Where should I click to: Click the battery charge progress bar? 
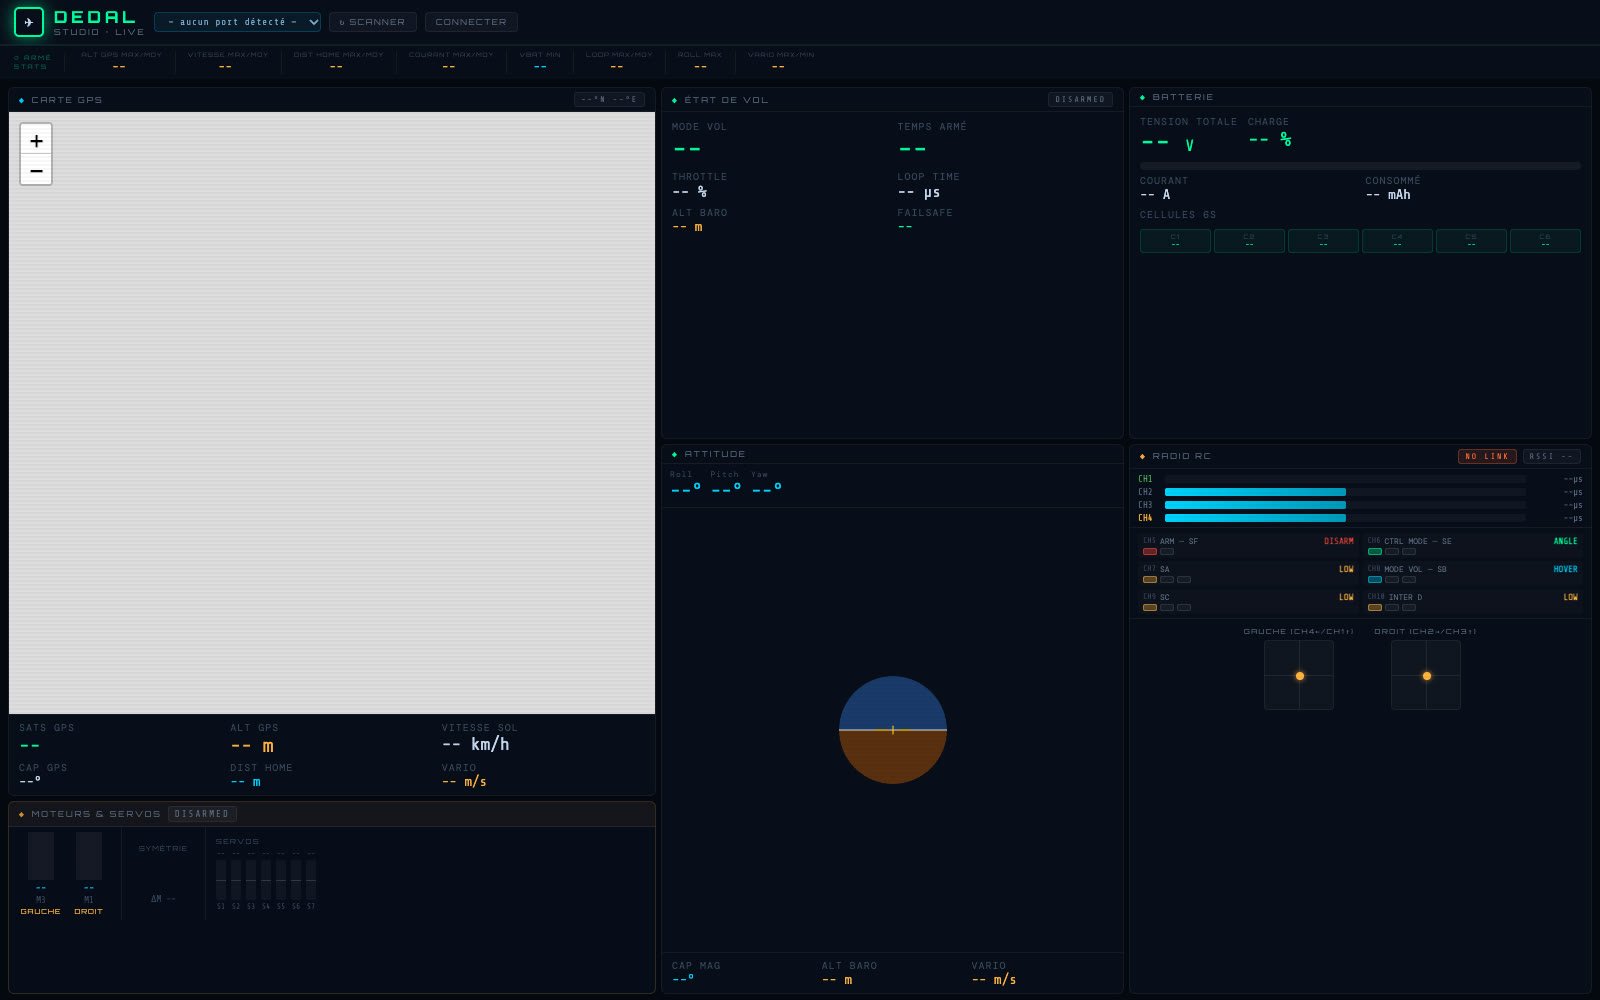coord(1360,166)
